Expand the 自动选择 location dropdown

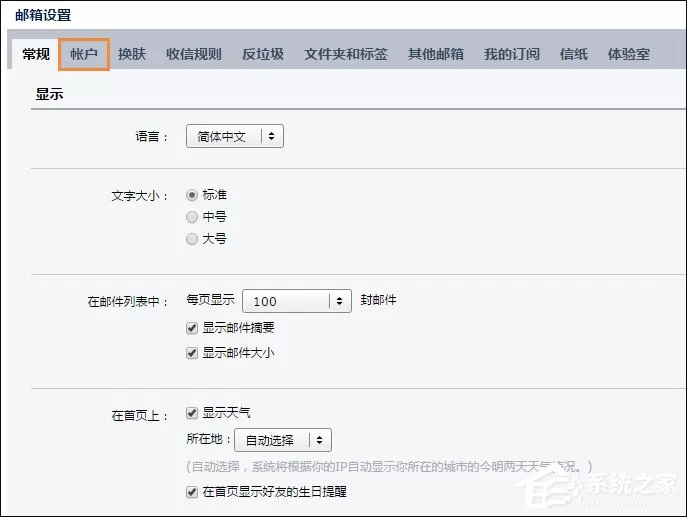(283, 440)
